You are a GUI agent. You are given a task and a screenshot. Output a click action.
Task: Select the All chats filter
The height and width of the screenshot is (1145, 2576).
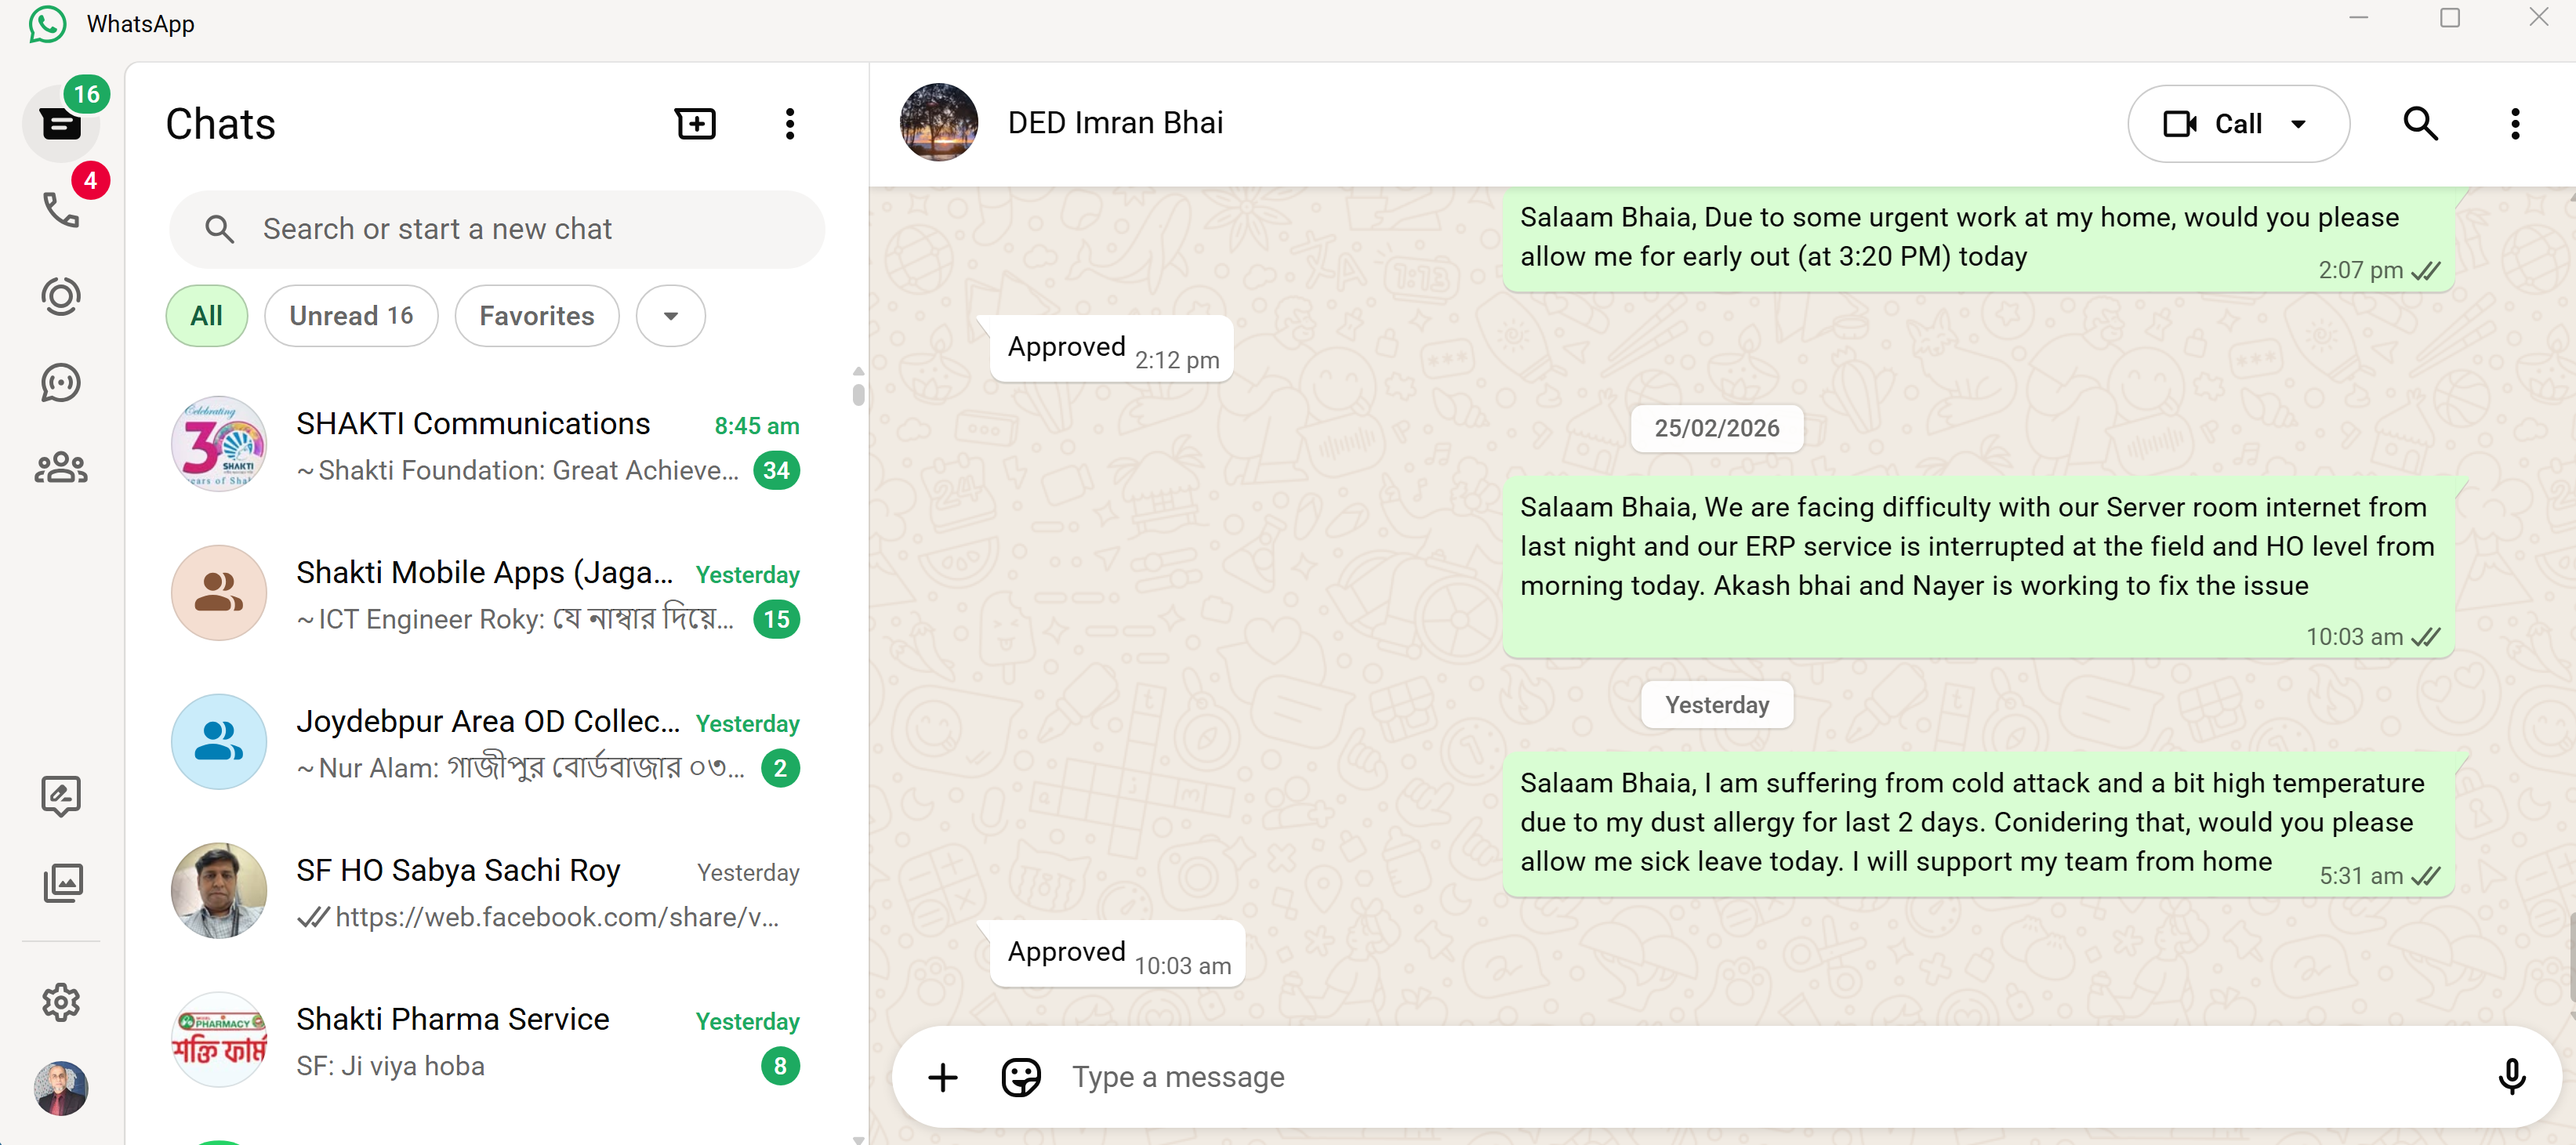tap(206, 316)
